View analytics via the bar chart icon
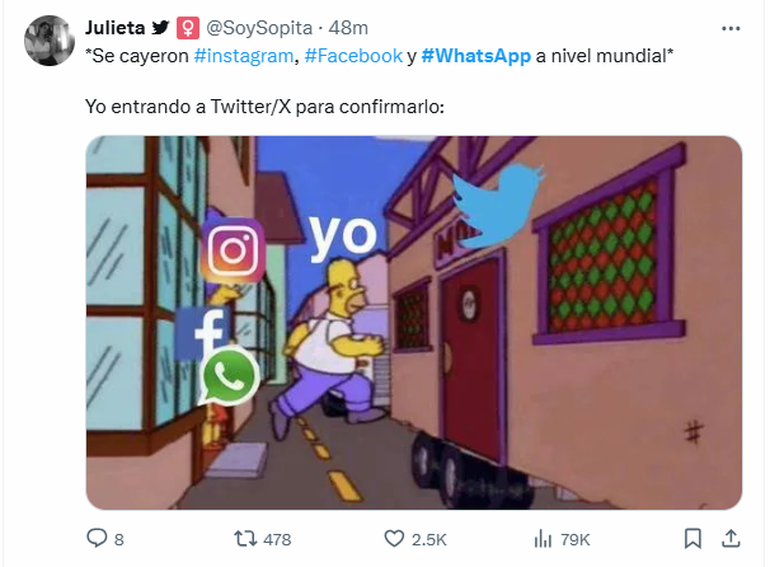 [x=543, y=539]
